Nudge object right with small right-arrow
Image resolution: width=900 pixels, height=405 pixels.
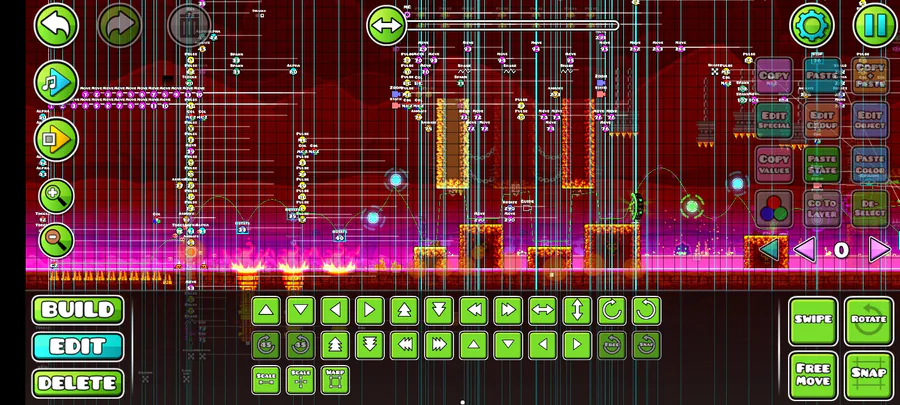pyautogui.click(x=577, y=345)
